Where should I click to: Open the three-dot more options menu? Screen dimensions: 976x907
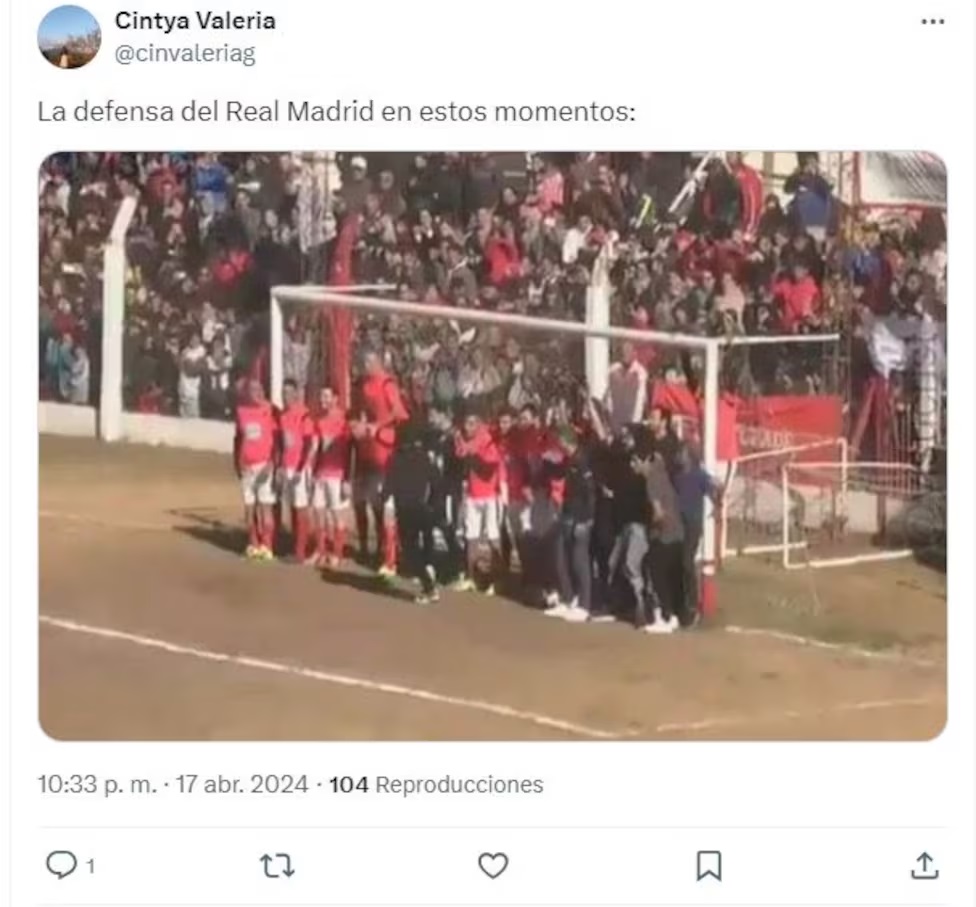pos(932,22)
